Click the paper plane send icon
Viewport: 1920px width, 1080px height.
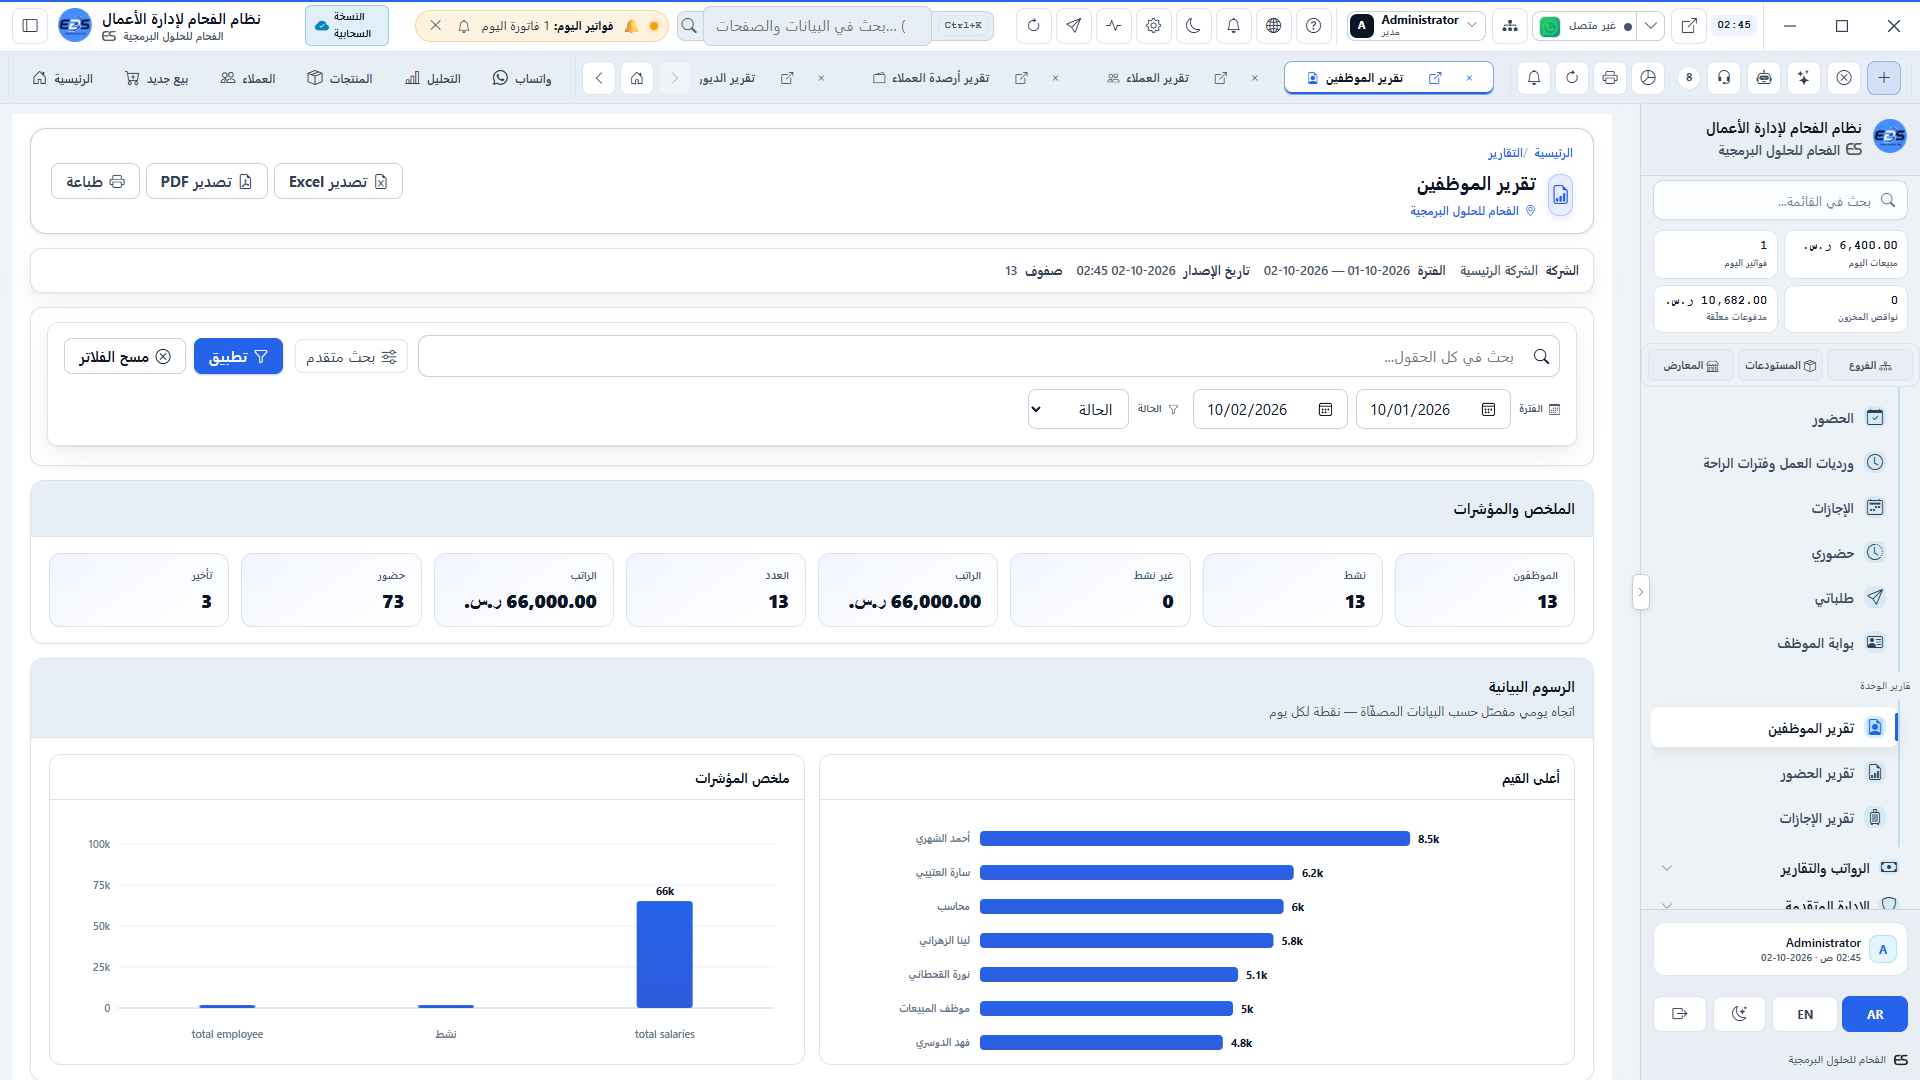(x=1073, y=26)
